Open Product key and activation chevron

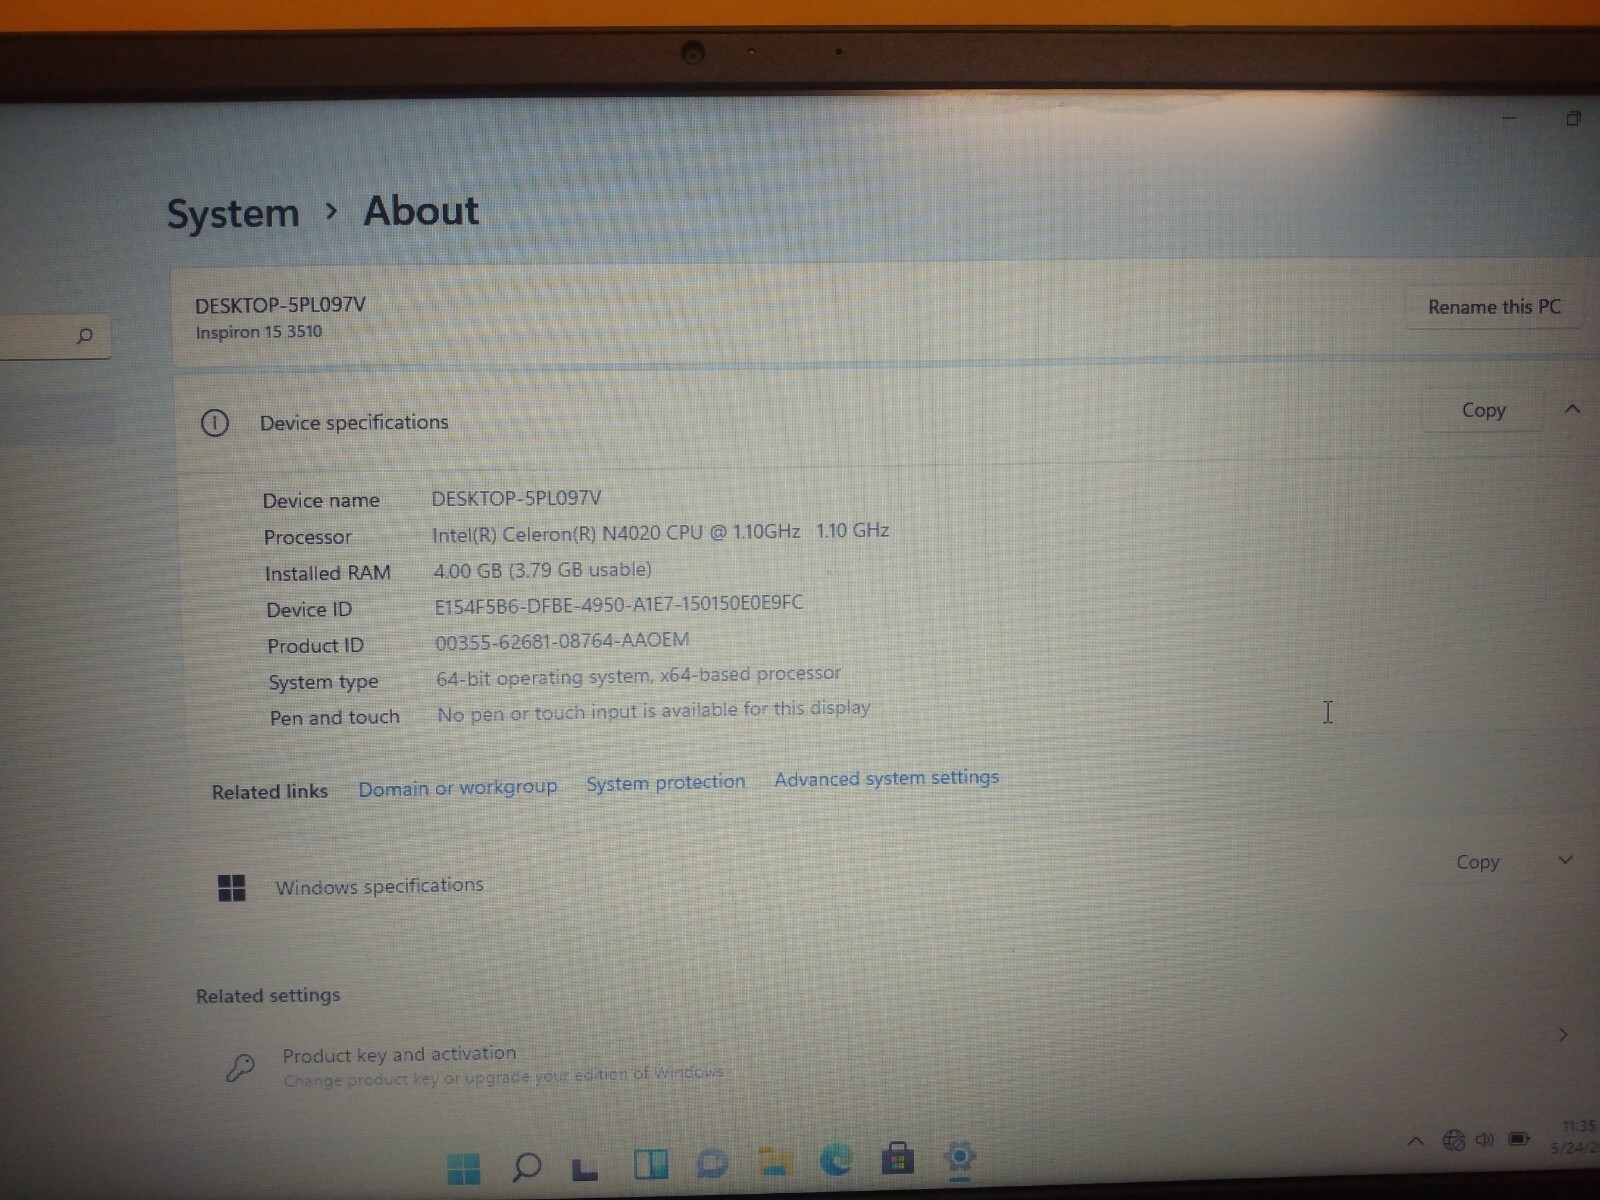click(1563, 1035)
